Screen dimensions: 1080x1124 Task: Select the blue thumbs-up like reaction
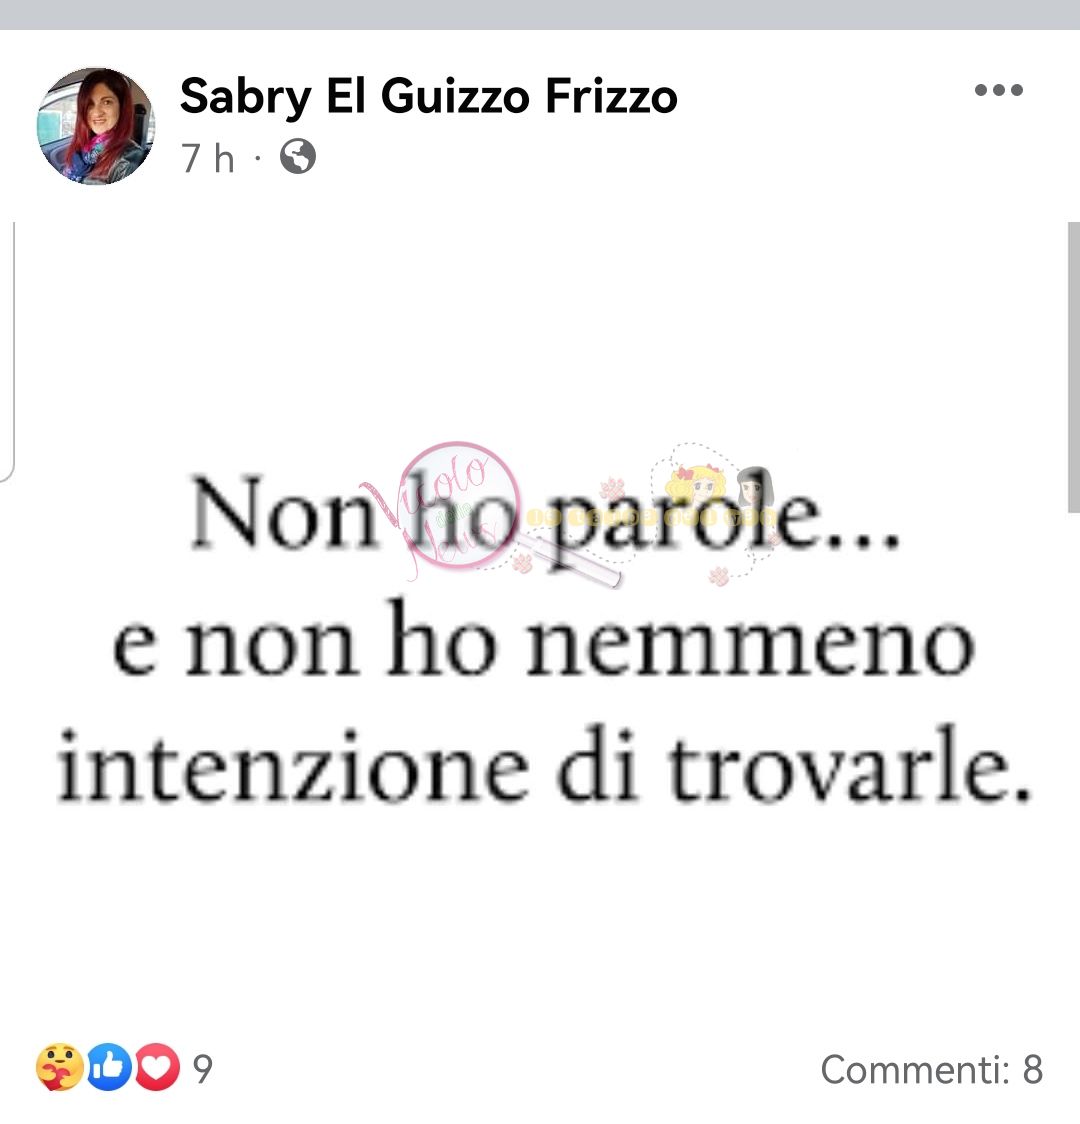(x=109, y=1067)
